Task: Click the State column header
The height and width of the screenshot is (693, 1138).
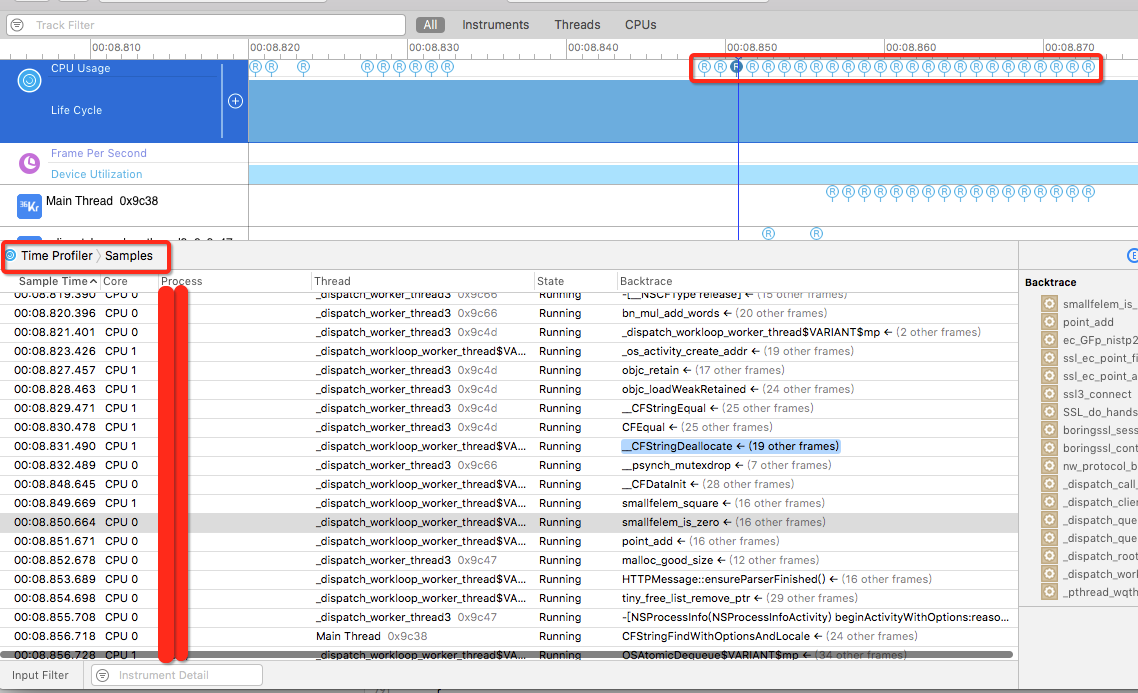Action: [550, 281]
